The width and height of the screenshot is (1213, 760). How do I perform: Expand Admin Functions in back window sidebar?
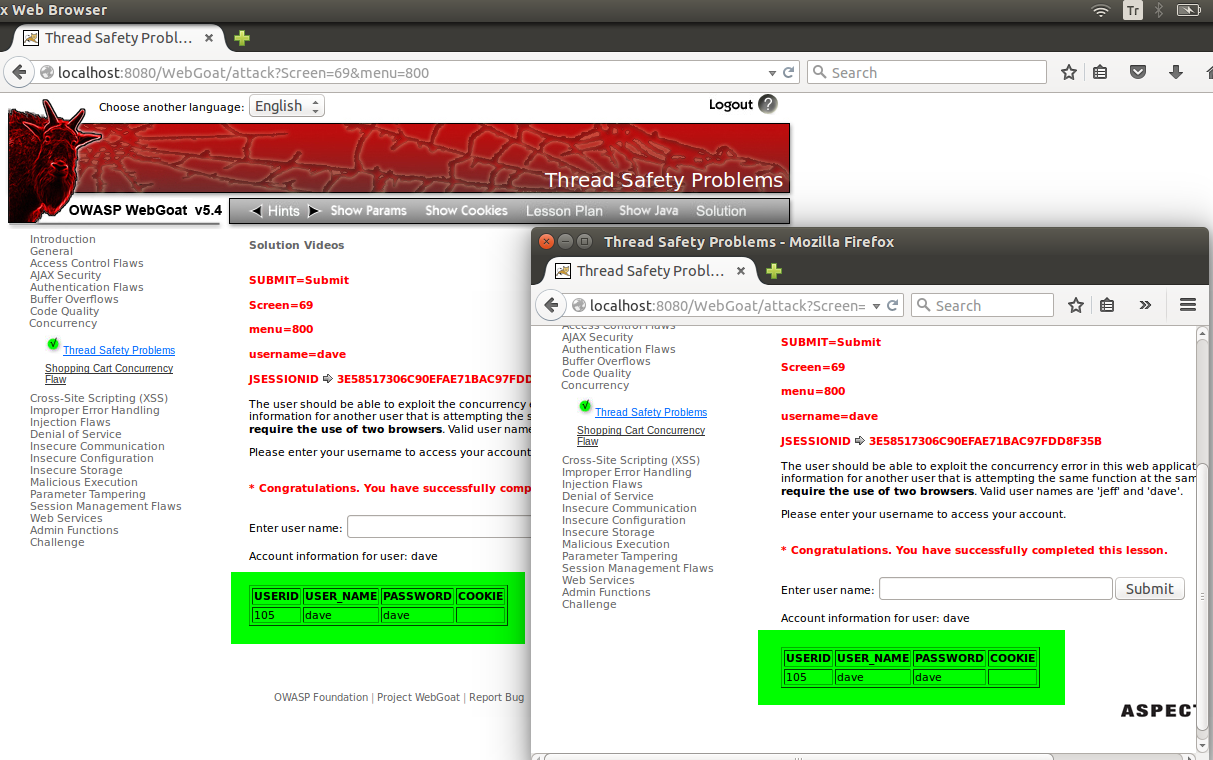tap(74, 530)
